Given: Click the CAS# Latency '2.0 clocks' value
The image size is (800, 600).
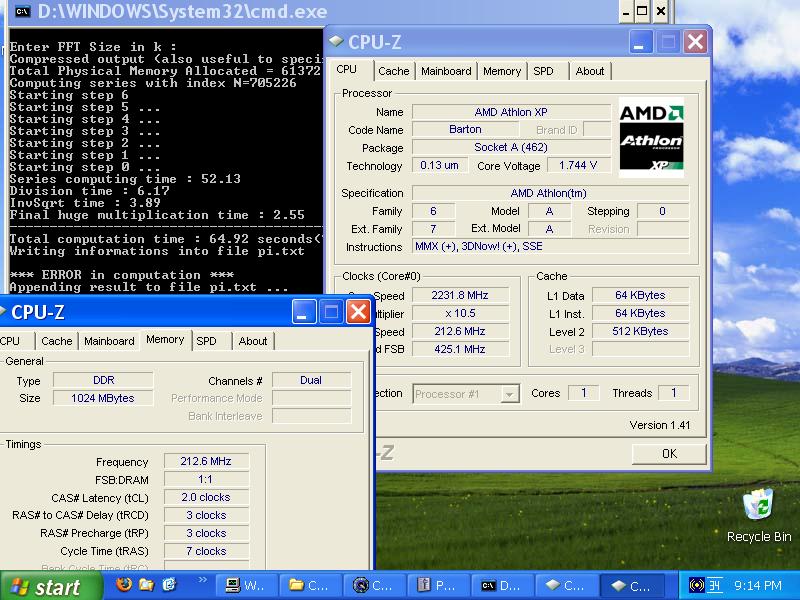Looking at the screenshot, I should click(206, 497).
